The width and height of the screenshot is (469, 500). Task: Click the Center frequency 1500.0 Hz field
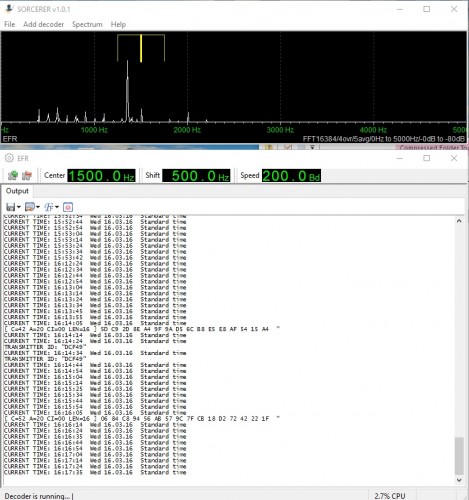101,176
